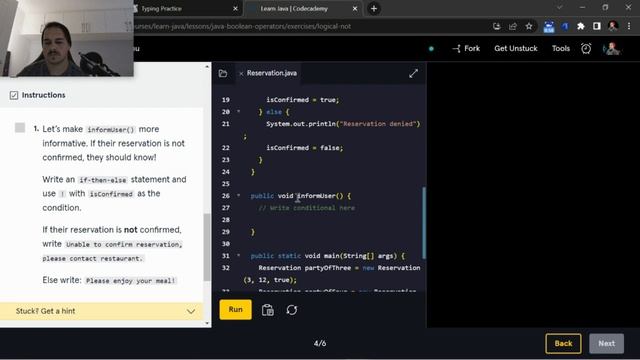Collapse main method fold arrow at line 31
Screen dimensions: 640x360
pyautogui.click(x=239, y=256)
